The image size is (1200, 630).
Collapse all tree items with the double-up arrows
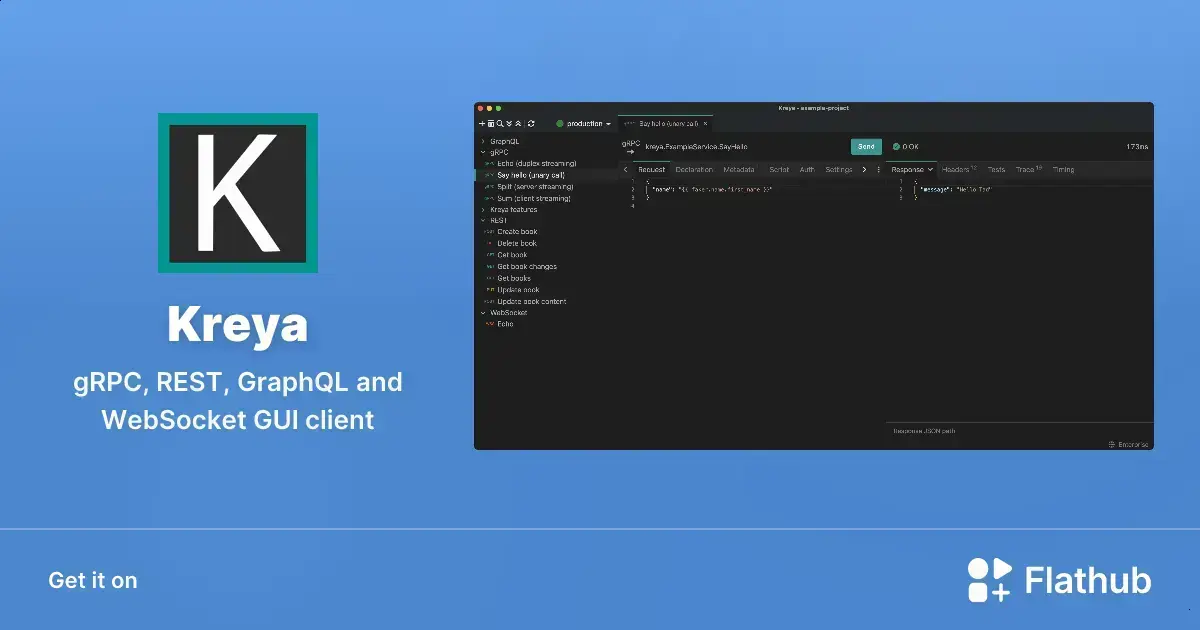[x=518, y=124]
